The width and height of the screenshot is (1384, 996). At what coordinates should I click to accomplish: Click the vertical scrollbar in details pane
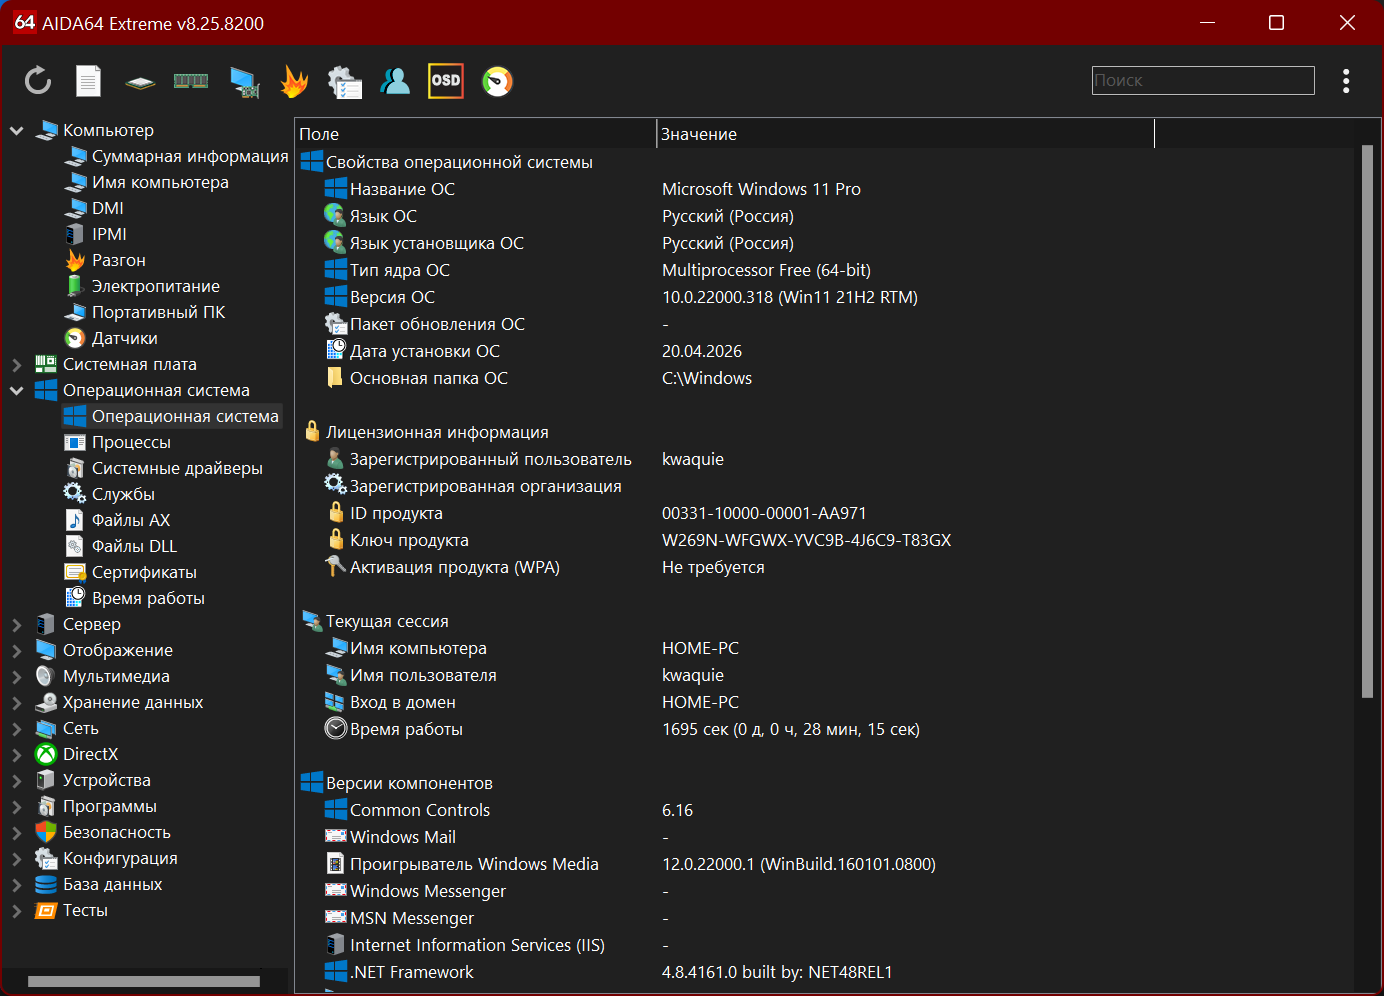1368,421
